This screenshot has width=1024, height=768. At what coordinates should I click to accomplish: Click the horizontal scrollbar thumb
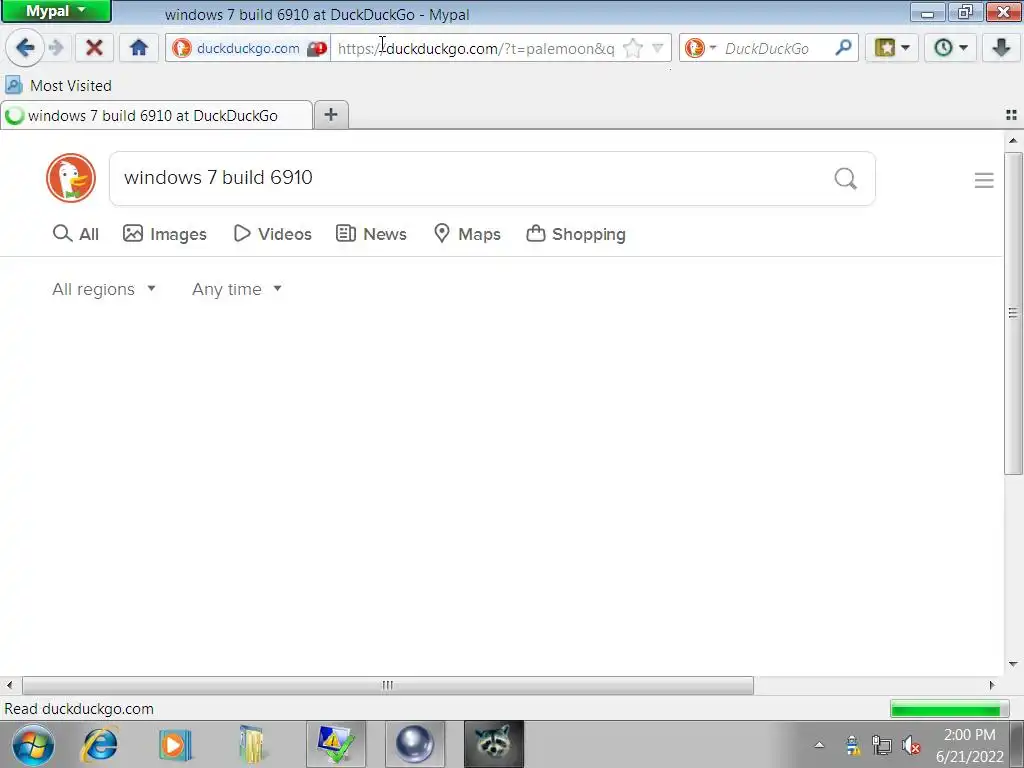click(388, 685)
